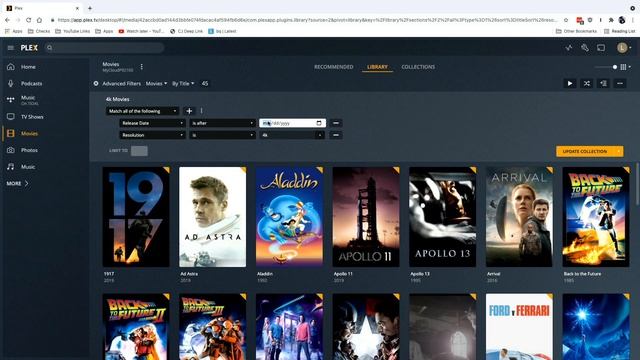
Task: Remove the Resolution filter row
Action: (x=336, y=135)
